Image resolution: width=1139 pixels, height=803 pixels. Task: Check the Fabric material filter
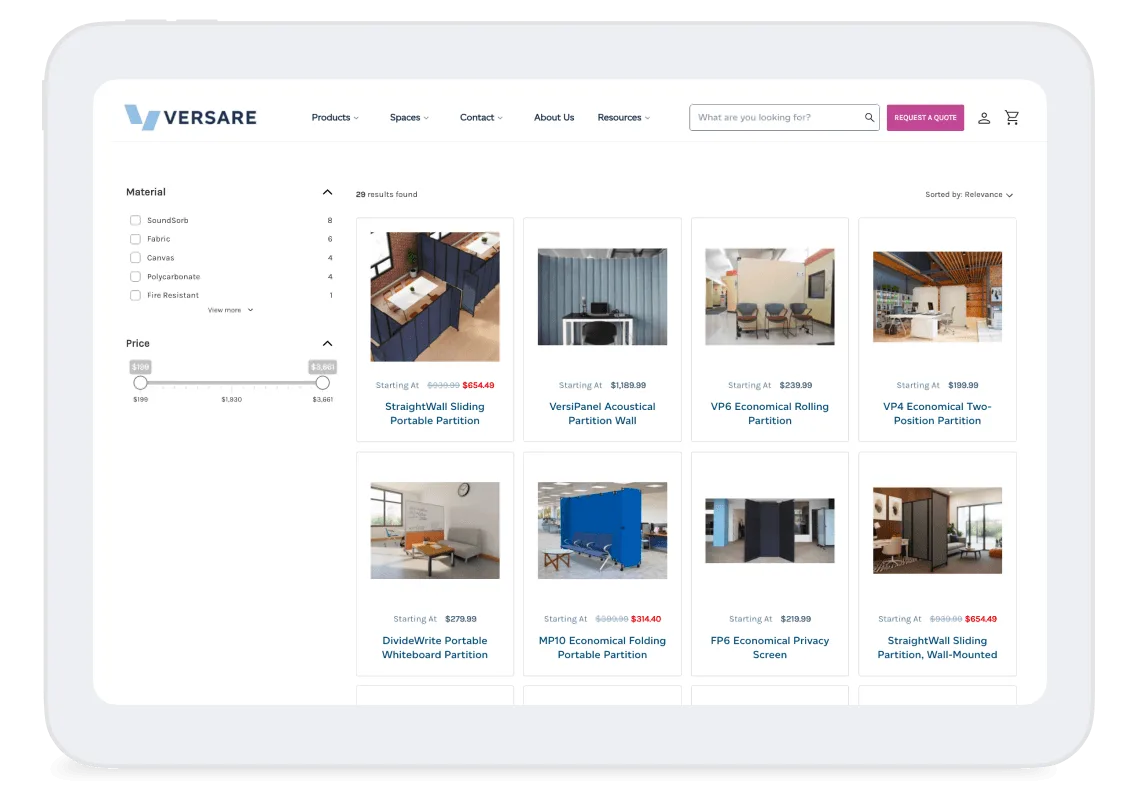click(135, 239)
